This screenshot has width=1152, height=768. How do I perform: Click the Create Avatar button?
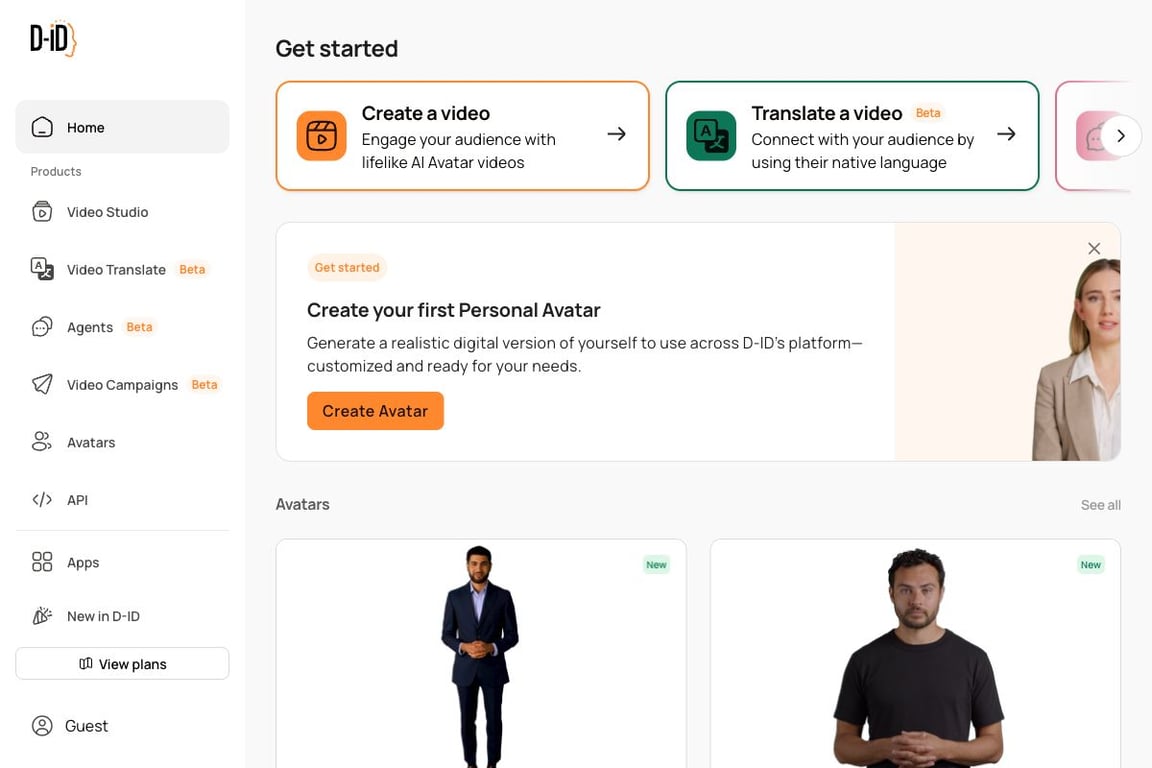(x=375, y=411)
